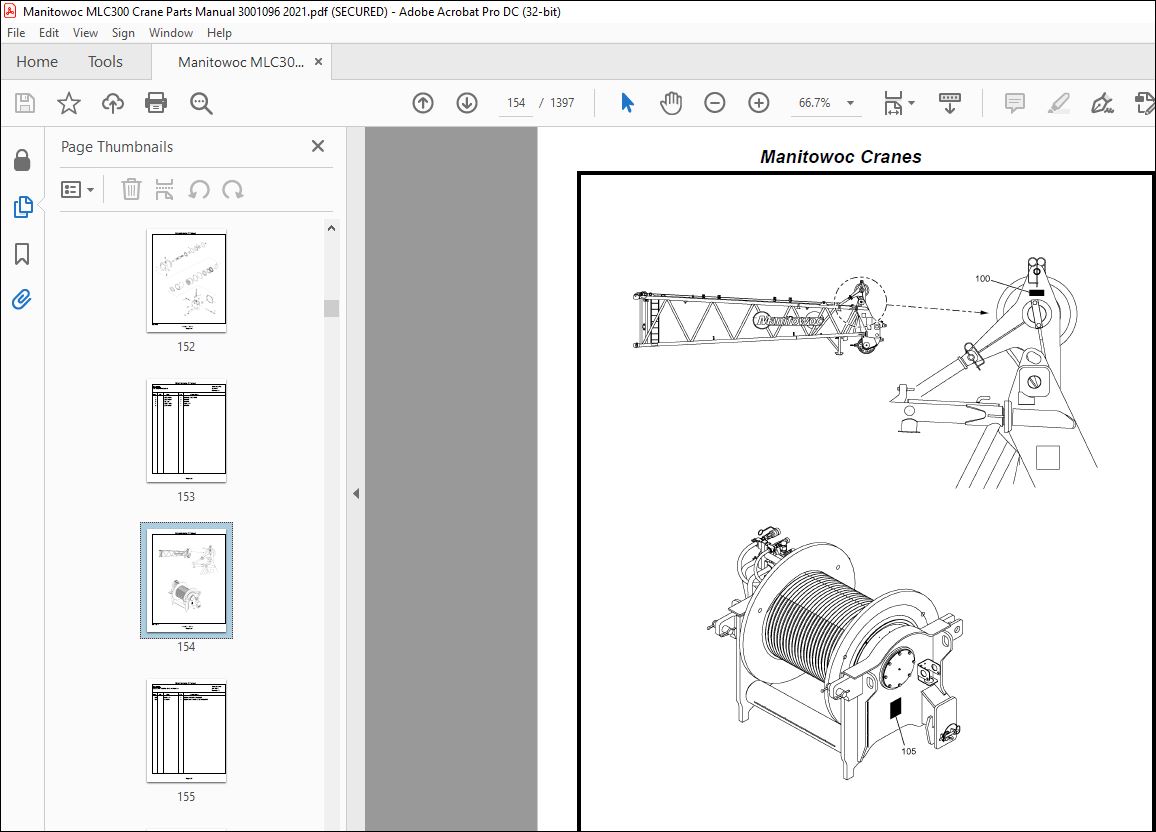
Task: Open the Edit menu
Action: pyautogui.click(x=49, y=32)
